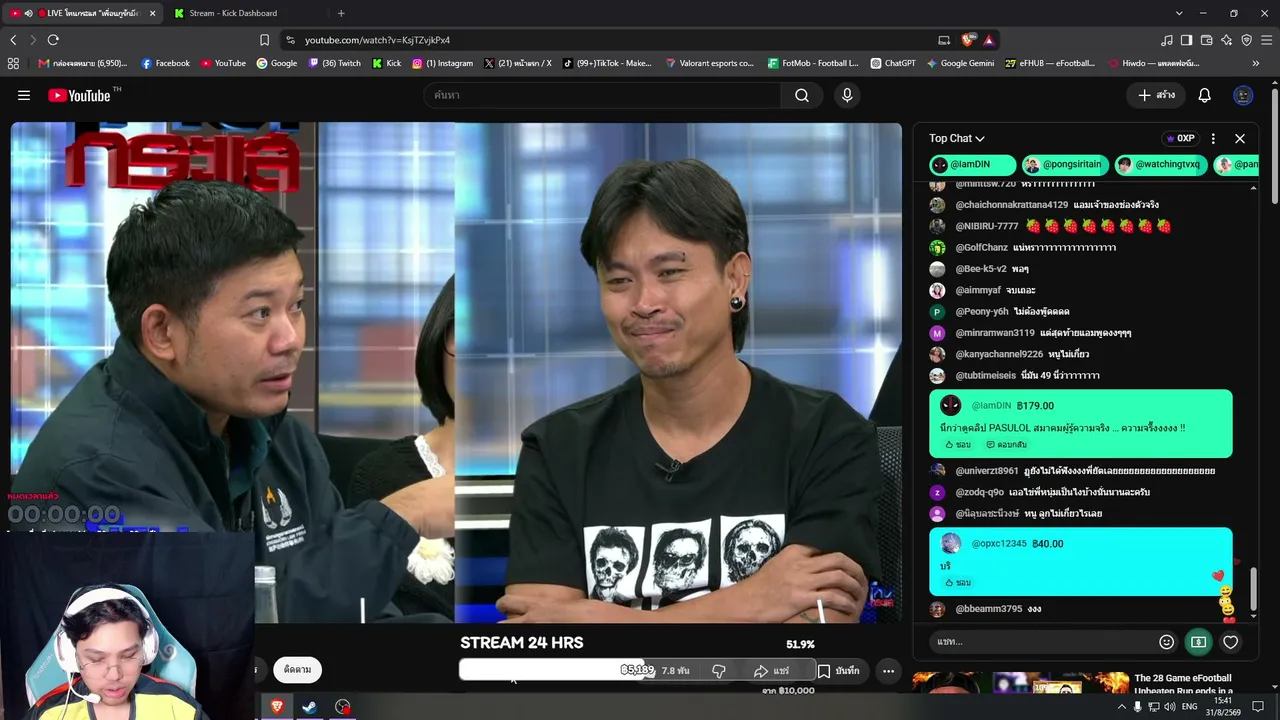The image size is (1280, 720).
Task: Open browser media control music icon
Action: coord(1167,40)
